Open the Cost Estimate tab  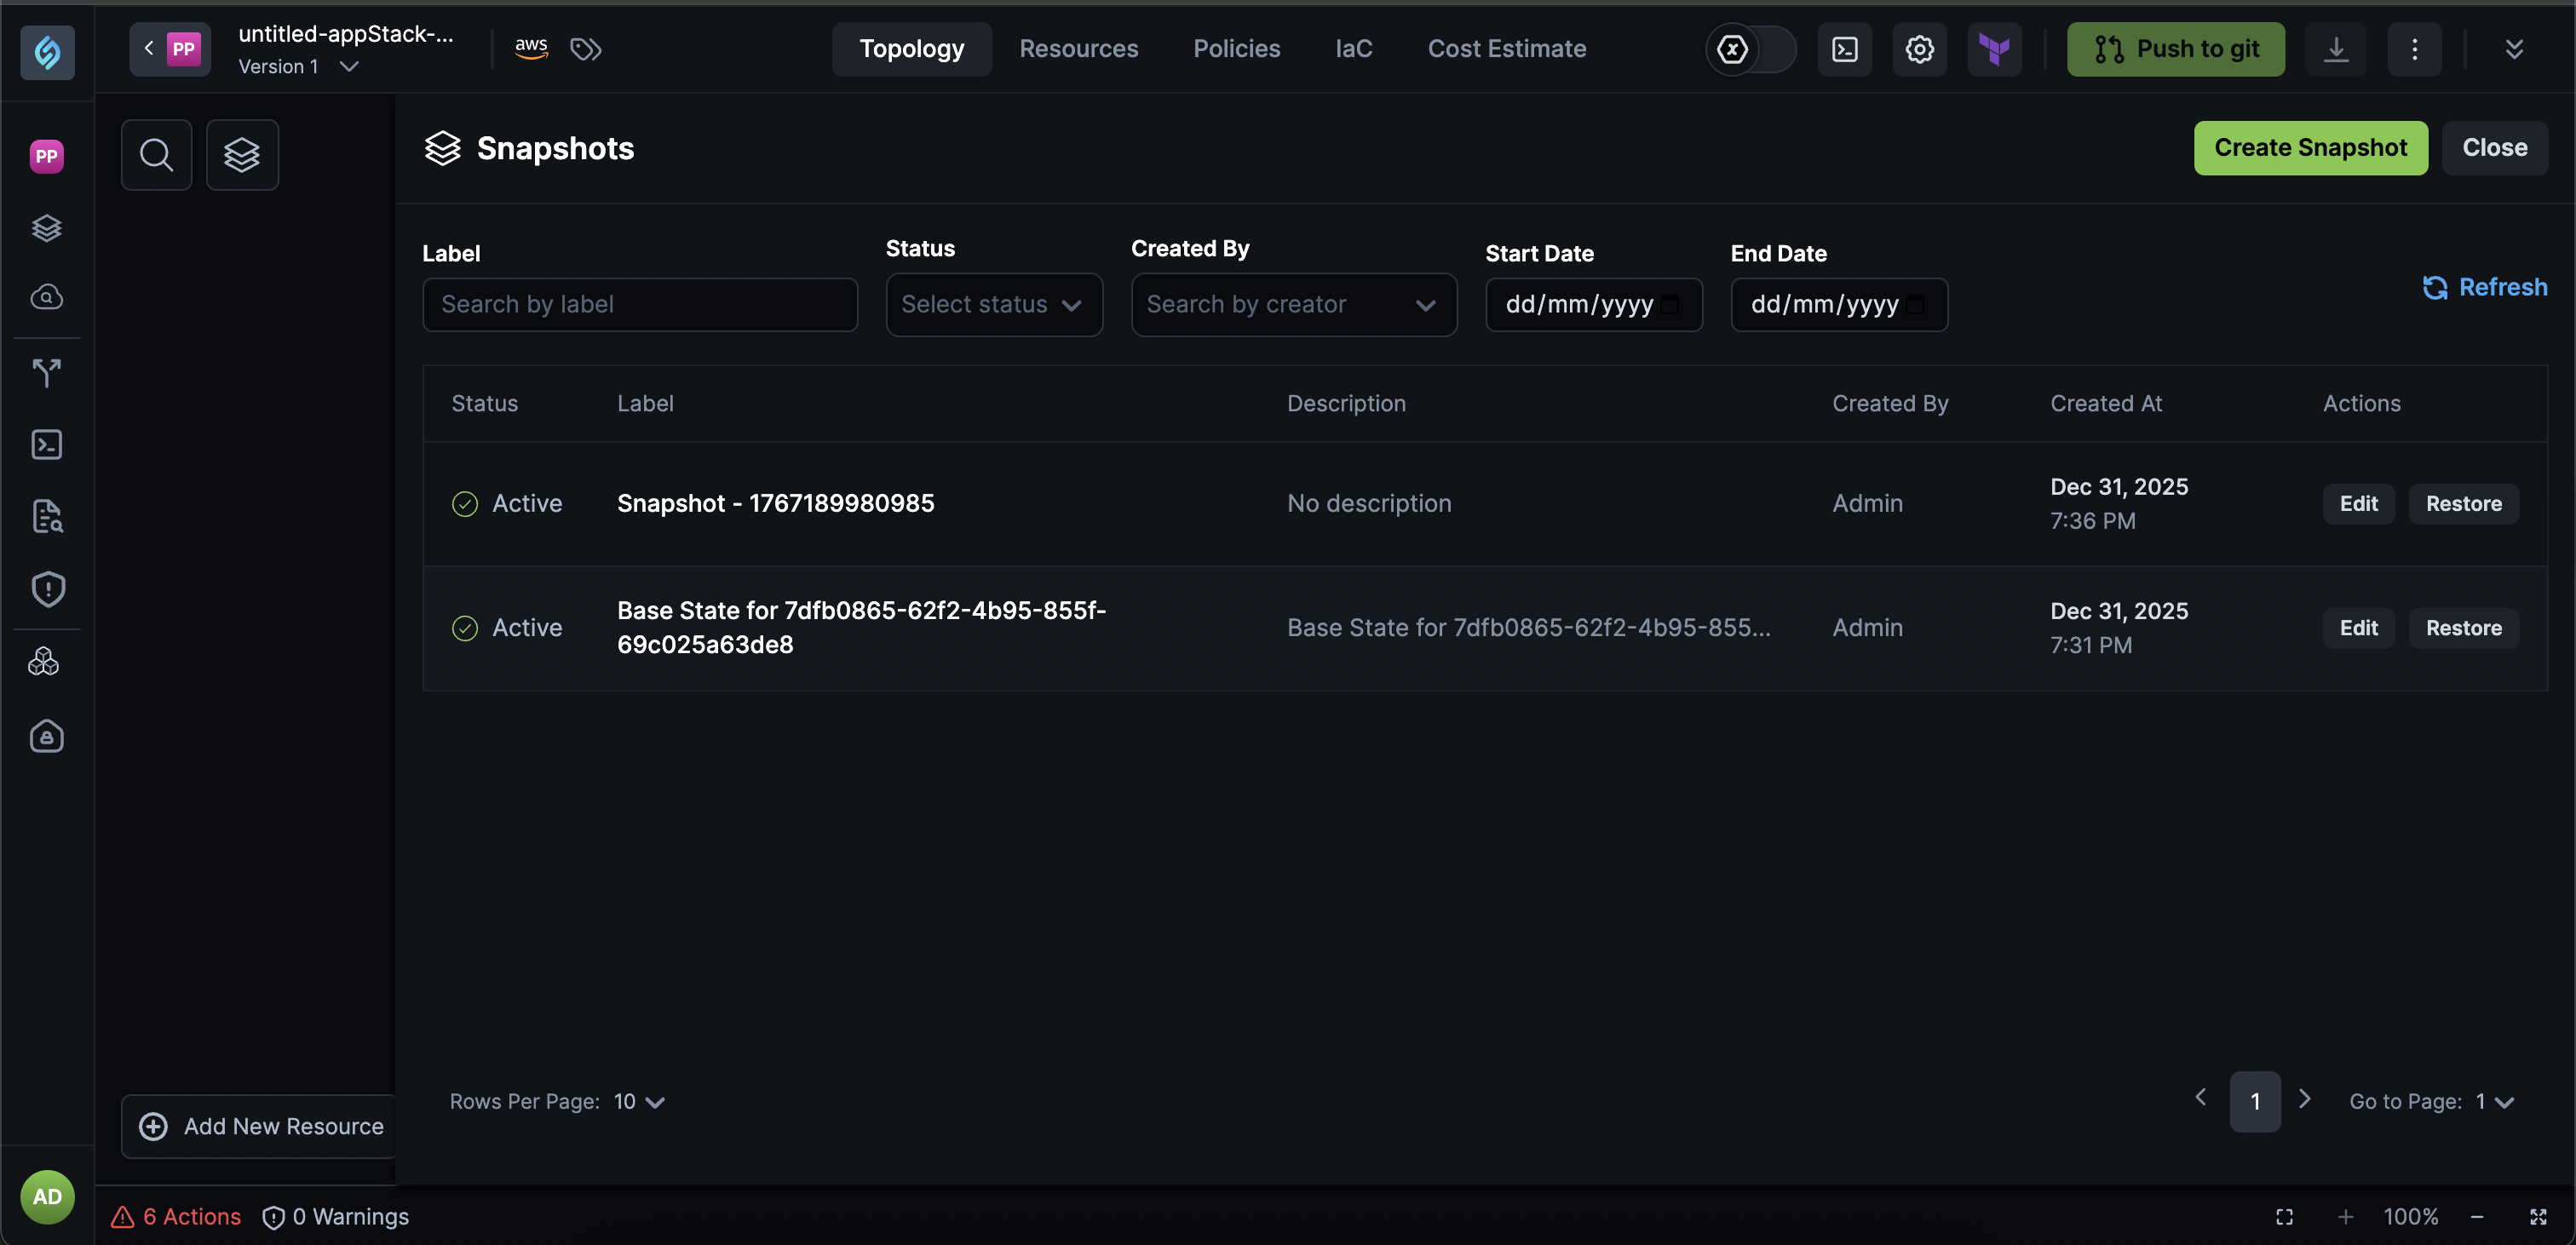point(1506,49)
